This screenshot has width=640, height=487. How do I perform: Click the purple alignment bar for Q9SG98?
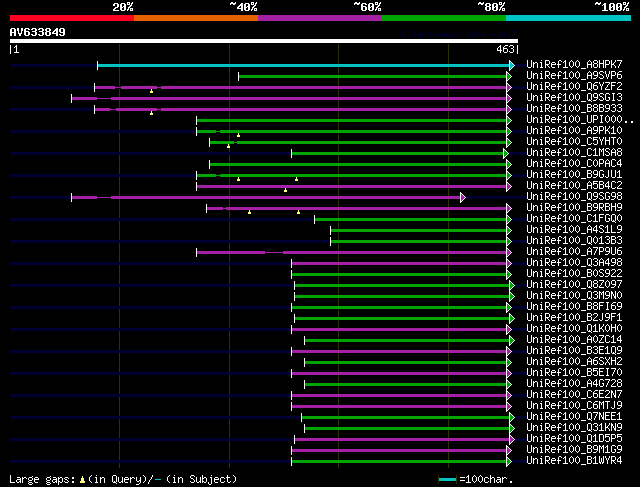pos(266,198)
